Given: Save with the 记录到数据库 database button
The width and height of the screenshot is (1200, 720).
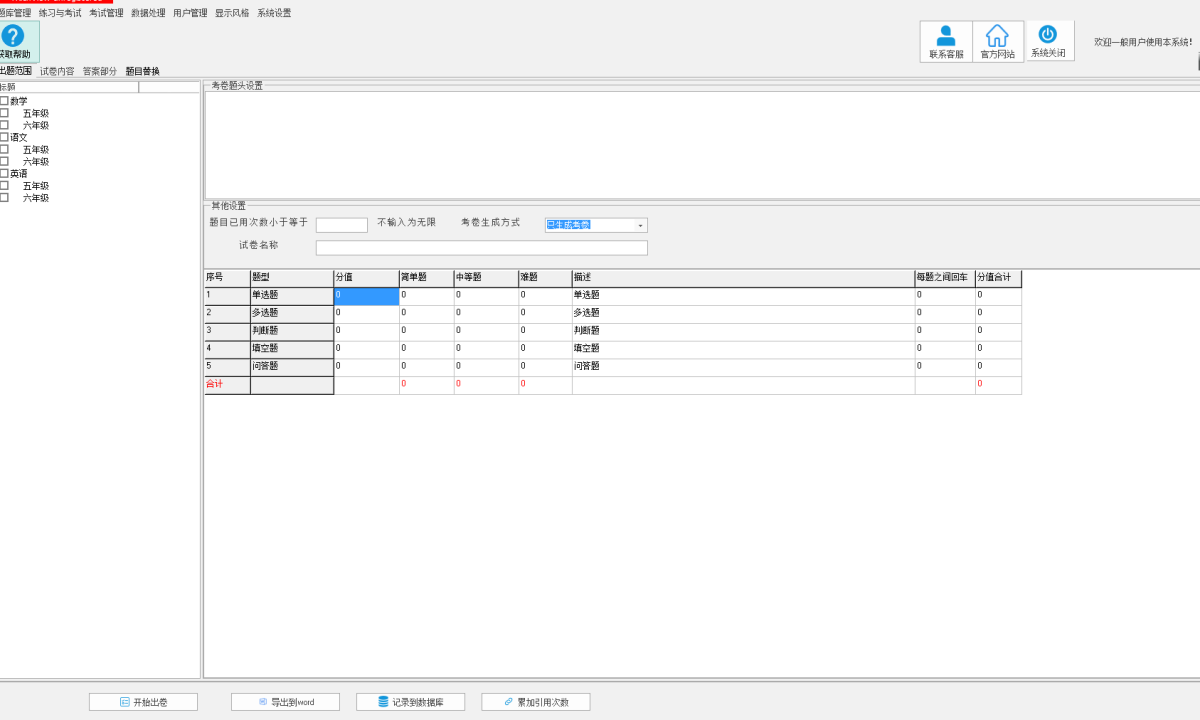Looking at the screenshot, I should [410, 702].
